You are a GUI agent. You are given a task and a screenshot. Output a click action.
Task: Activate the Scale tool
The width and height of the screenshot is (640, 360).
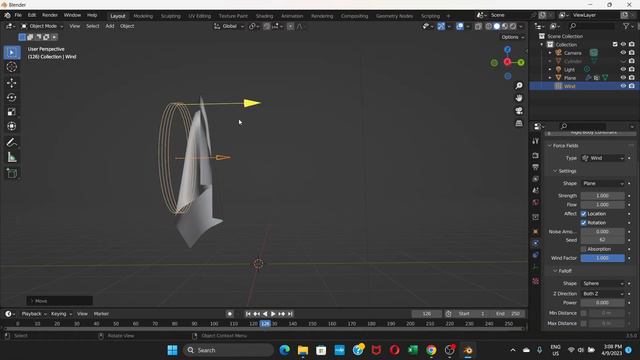point(11,111)
